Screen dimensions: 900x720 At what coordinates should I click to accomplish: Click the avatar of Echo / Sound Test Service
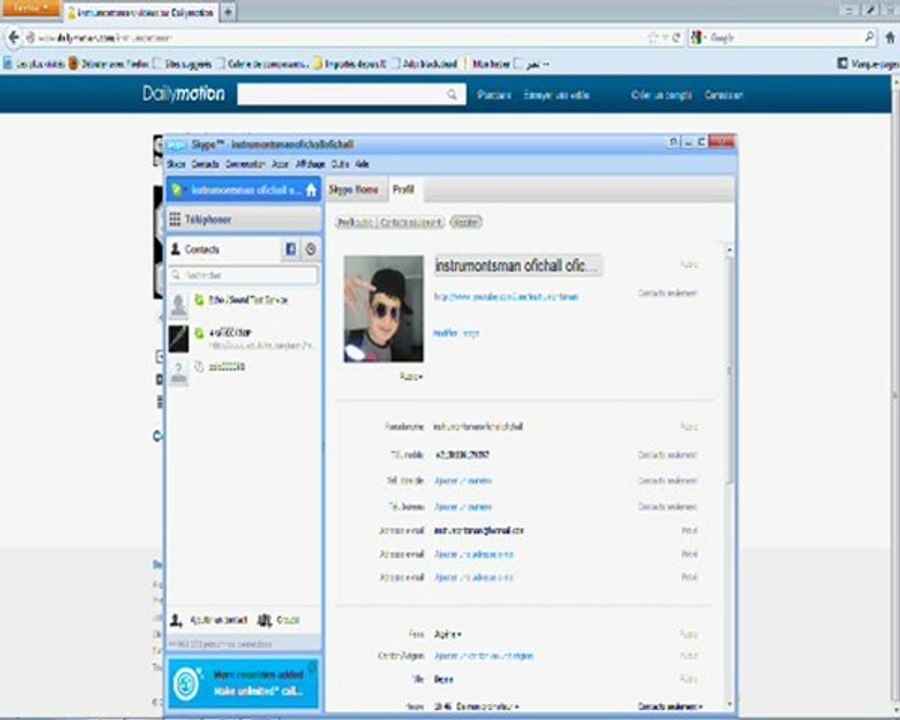coord(179,304)
